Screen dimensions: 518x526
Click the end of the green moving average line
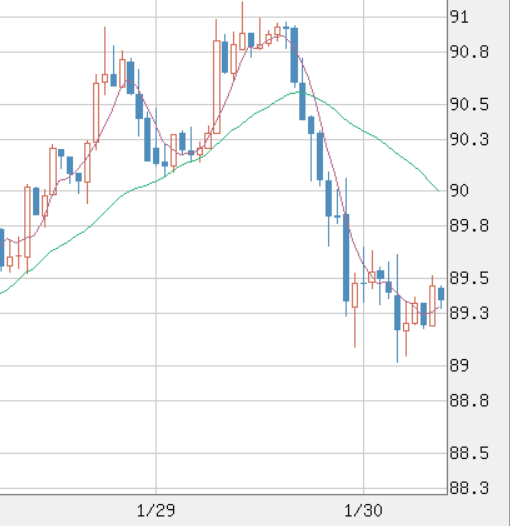(x=438, y=191)
